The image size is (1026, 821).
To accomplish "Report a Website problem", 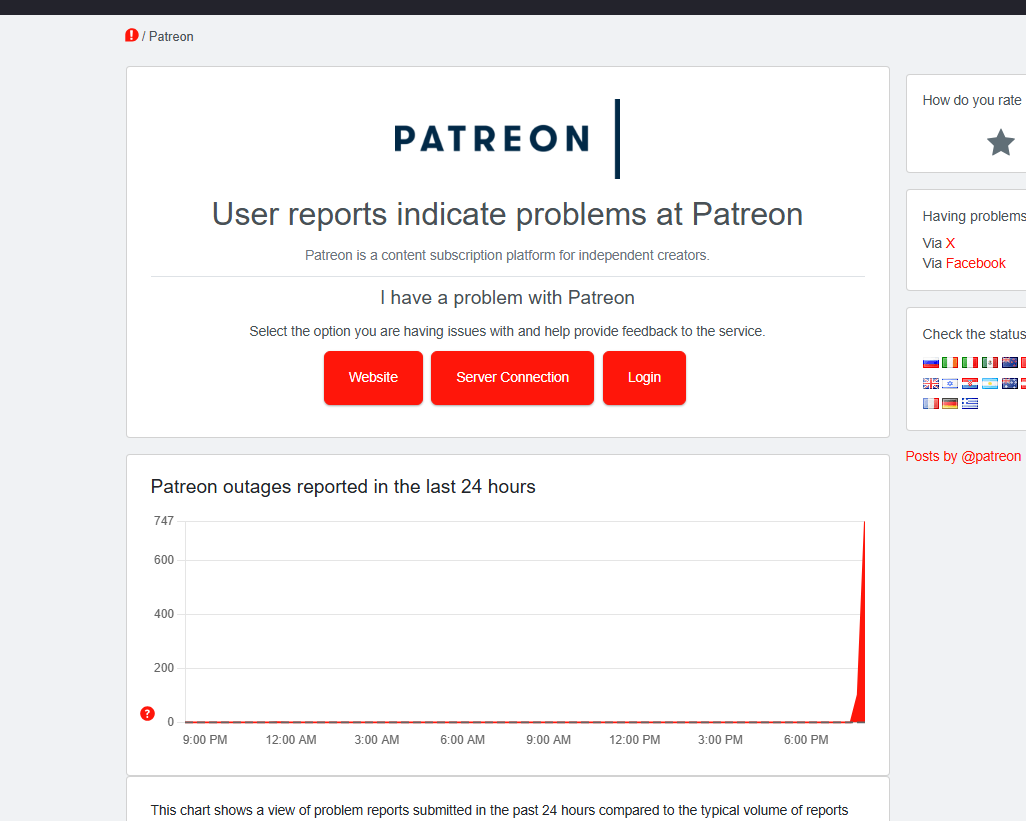I will point(373,377).
